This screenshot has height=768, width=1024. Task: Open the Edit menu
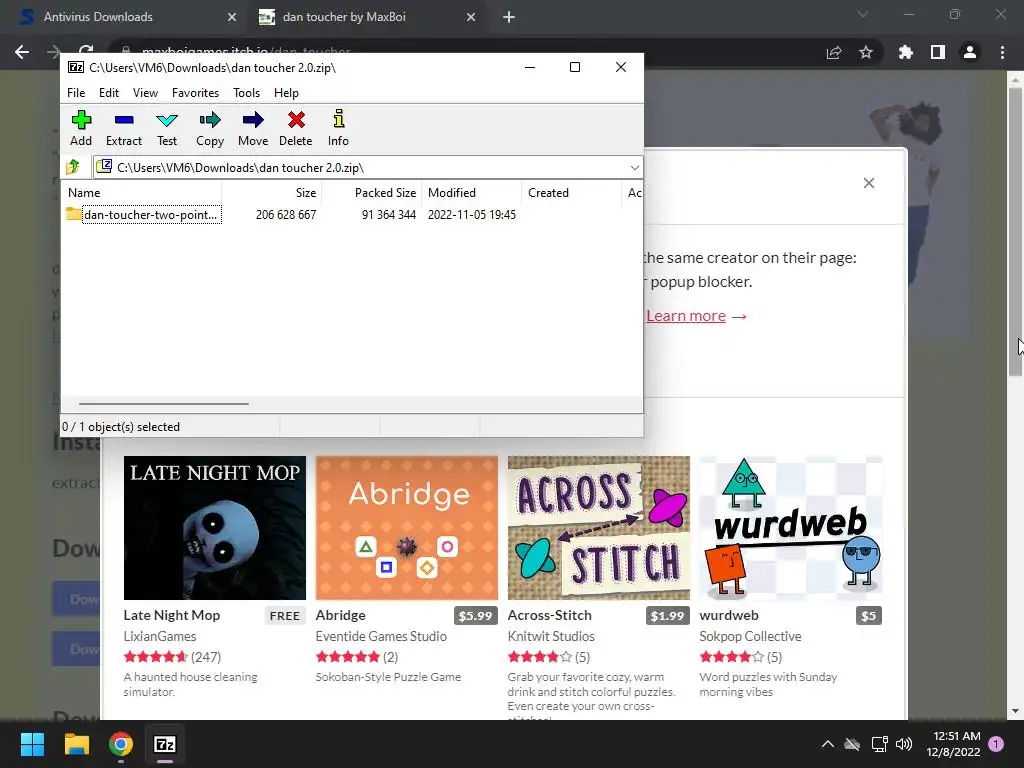tap(108, 93)
